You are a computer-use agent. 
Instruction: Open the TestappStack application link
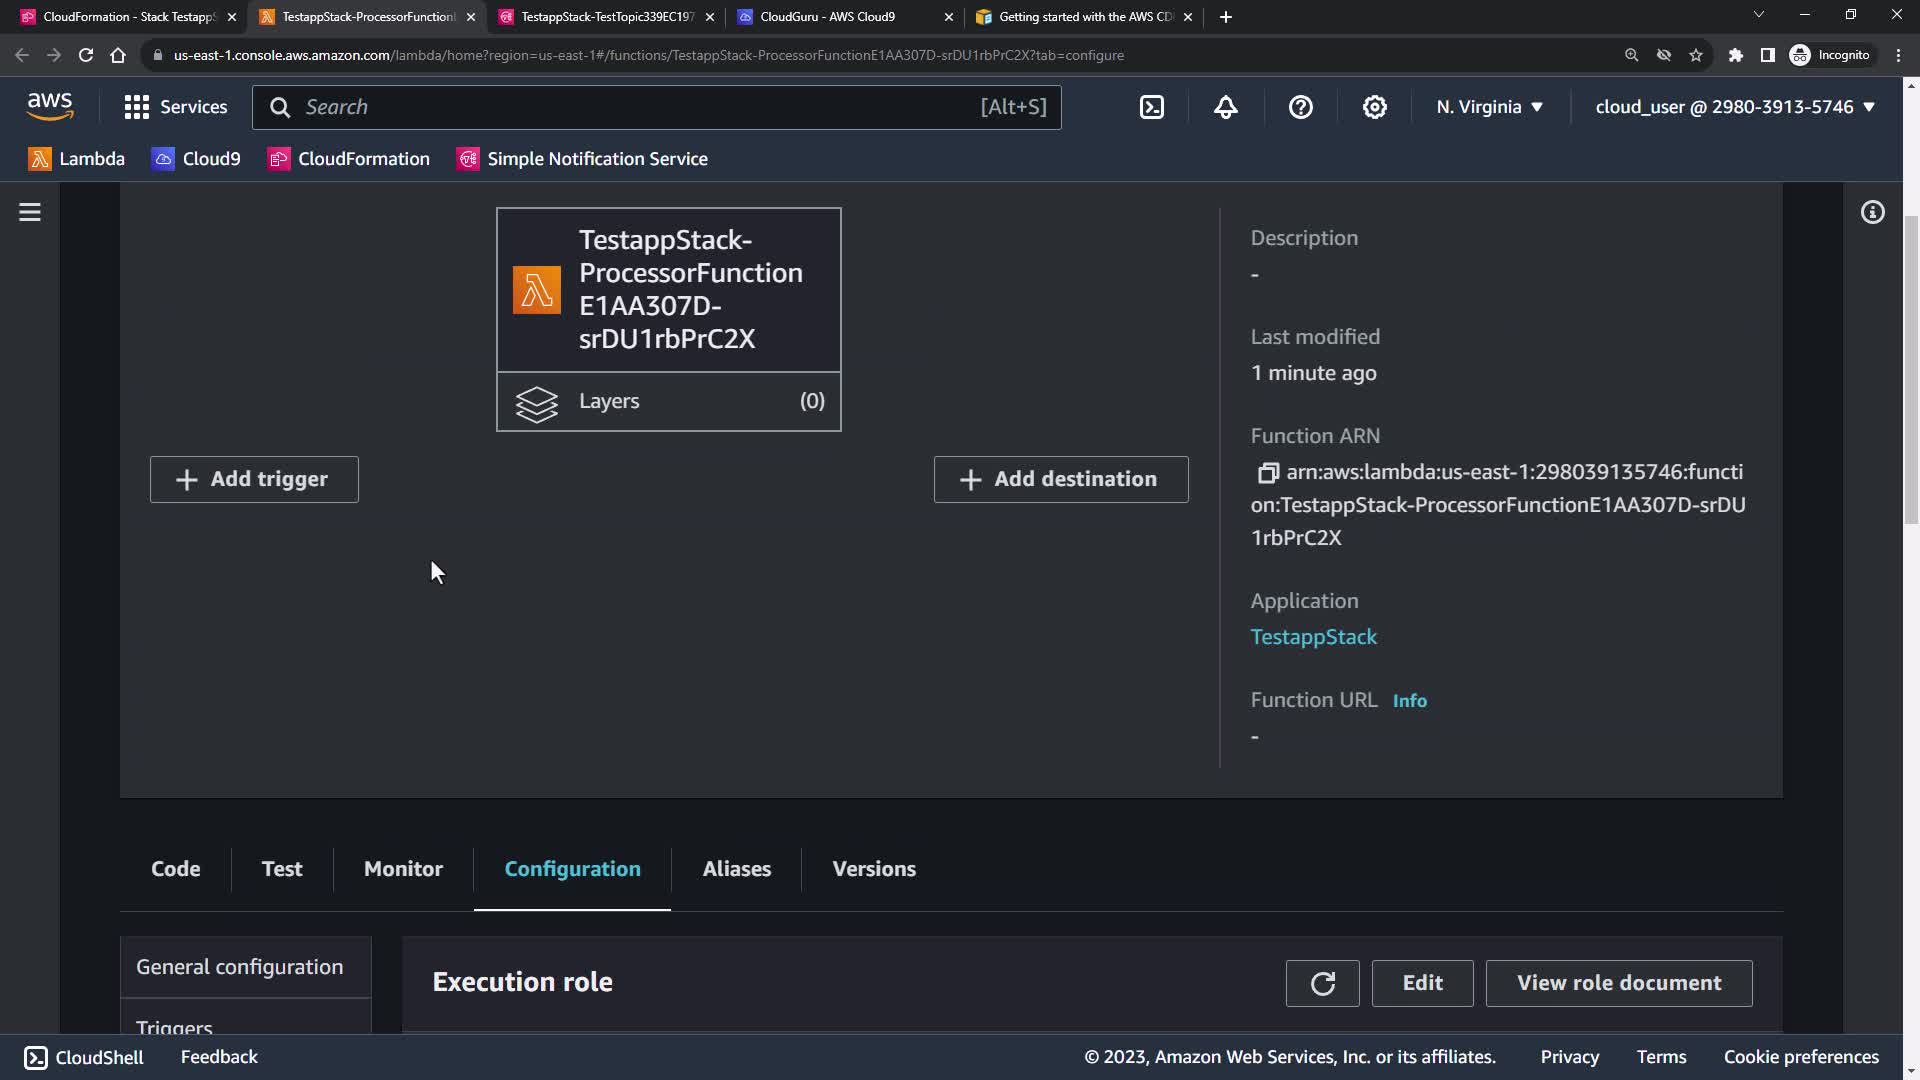point(1313,637)
